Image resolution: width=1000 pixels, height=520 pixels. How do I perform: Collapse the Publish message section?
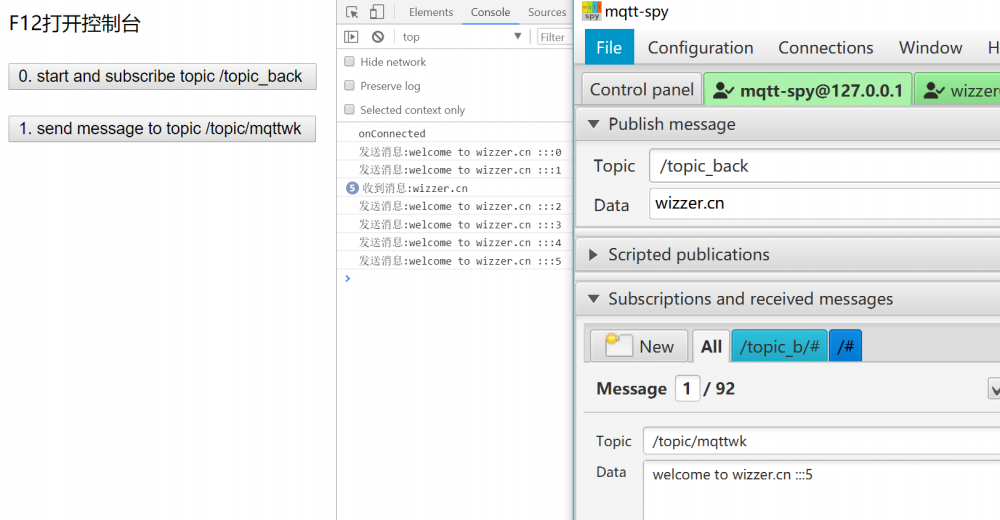pyautogui.click(x=594, y=124)
